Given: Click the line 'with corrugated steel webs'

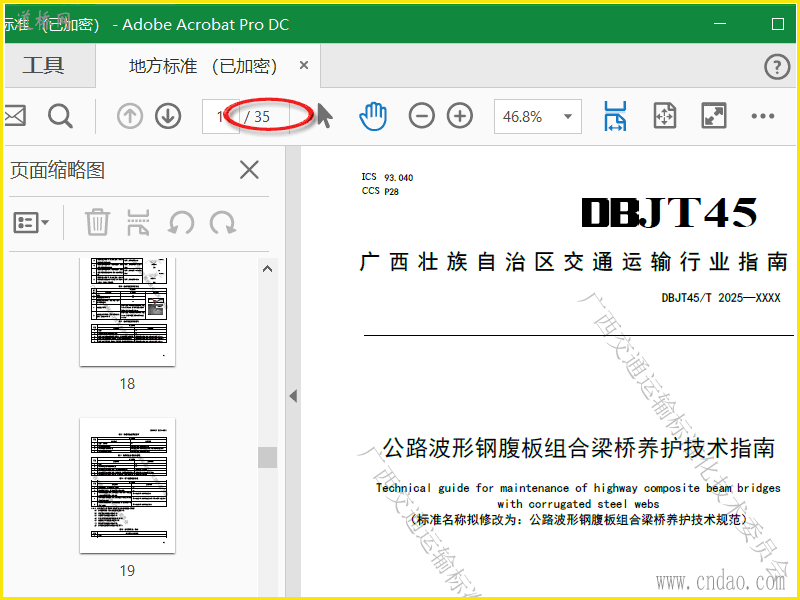Looking at the screenshot, I should point(578,504).
